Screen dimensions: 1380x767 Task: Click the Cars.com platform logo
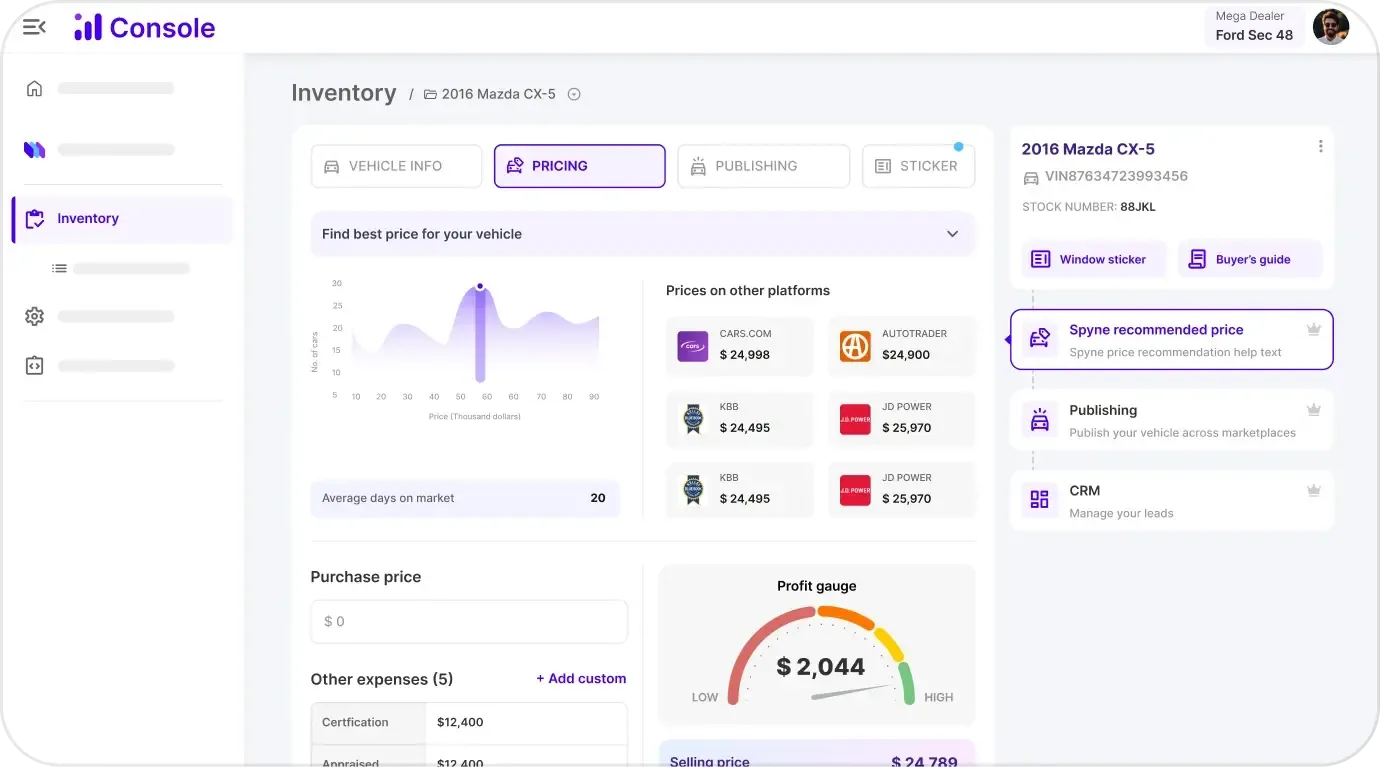pyautogui.click(x=692, y=346)
